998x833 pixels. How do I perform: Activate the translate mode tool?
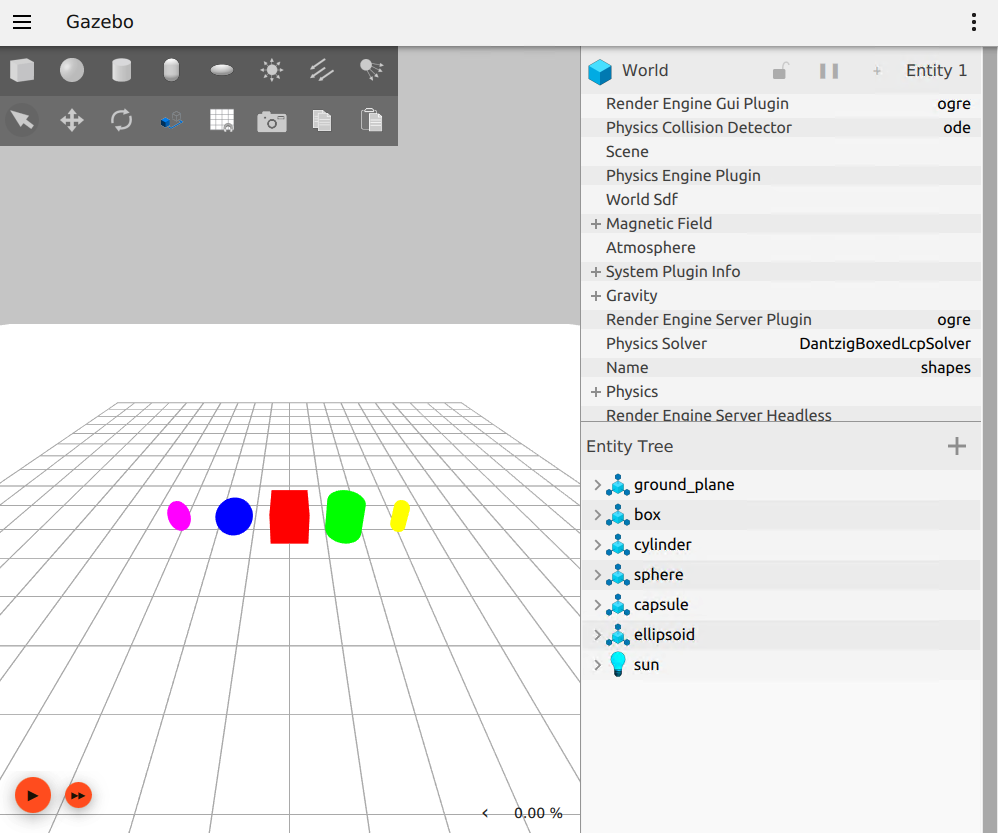click(x=72, y=120)
